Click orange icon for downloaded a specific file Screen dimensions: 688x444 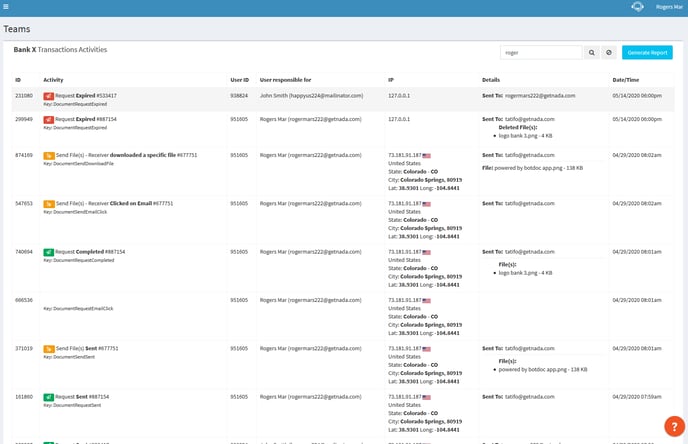(49, 155)
